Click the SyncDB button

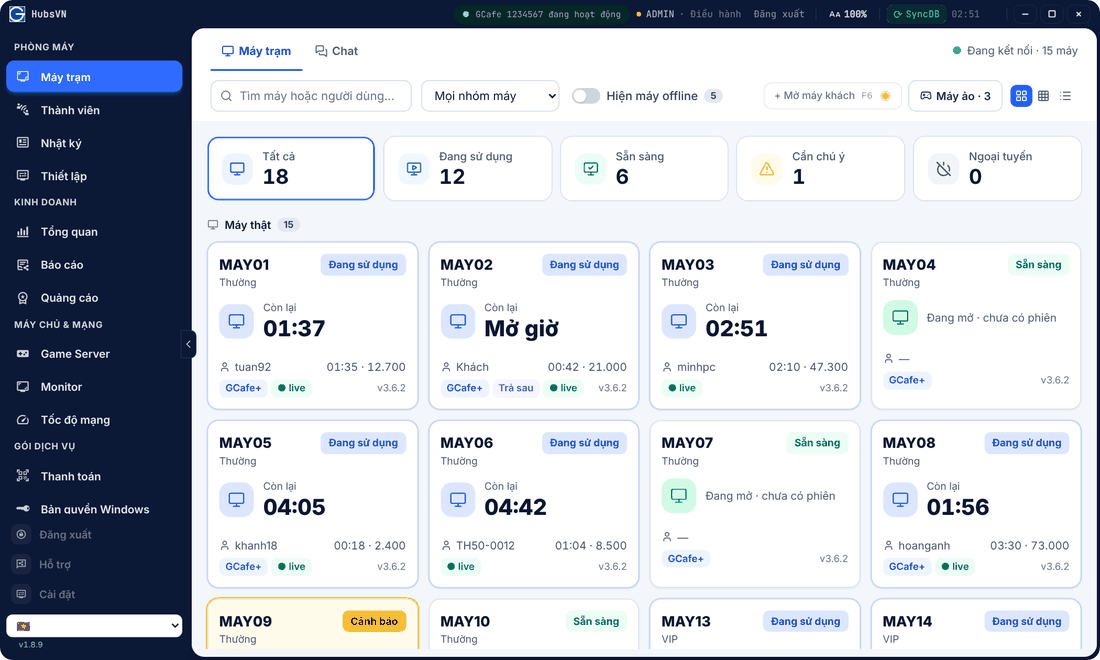[916, 14]
